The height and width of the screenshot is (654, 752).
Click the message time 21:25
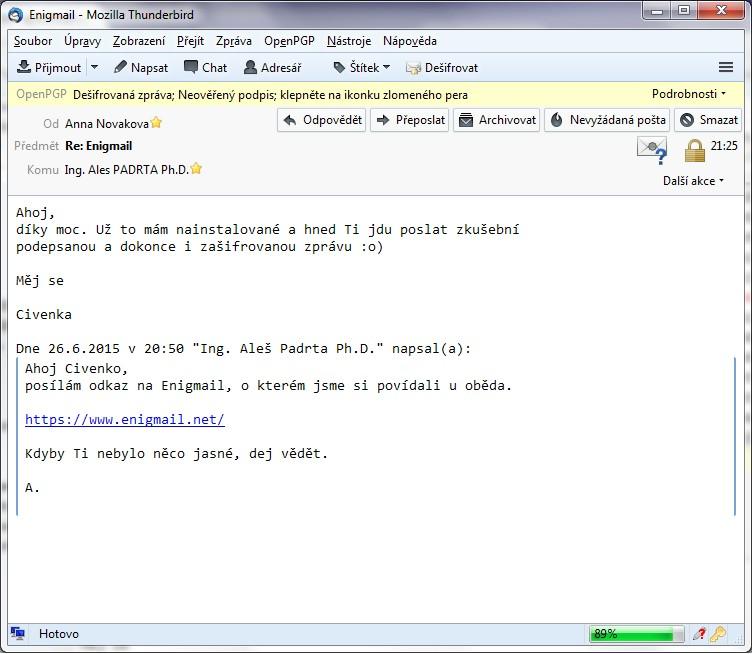(x=724, y=146)
